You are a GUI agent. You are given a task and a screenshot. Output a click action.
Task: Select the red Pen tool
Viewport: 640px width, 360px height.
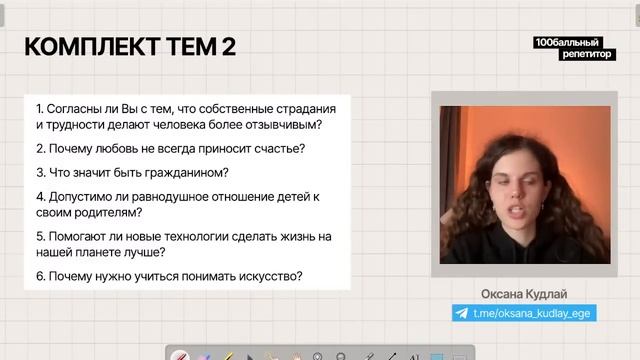(180, 356)
